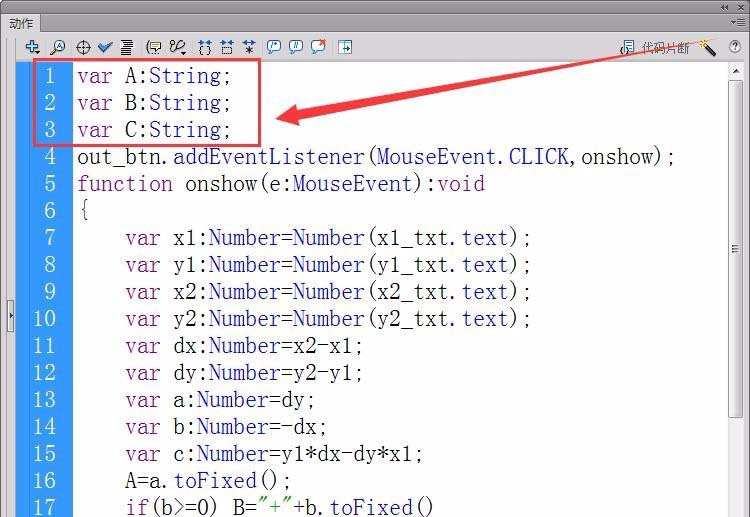750x517 pixels.
Task: Click 'var A:String;' on line 1
Action: [154, 76]
